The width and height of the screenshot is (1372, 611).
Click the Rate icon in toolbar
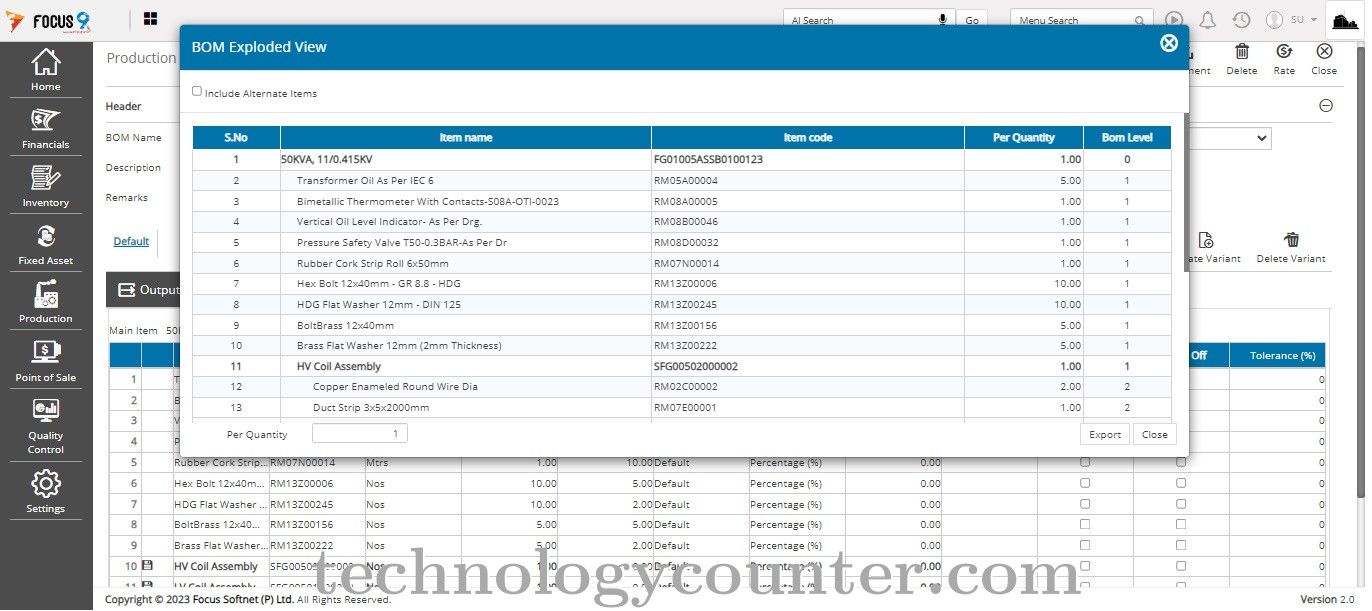1284,52
